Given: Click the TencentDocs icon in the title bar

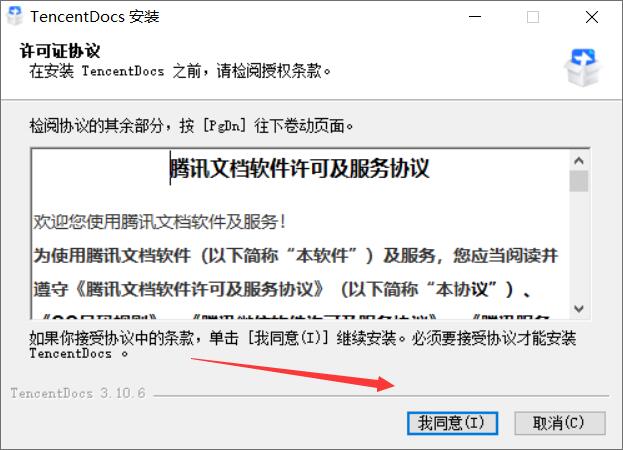Looking at the screenshot, I should (15, 16).
